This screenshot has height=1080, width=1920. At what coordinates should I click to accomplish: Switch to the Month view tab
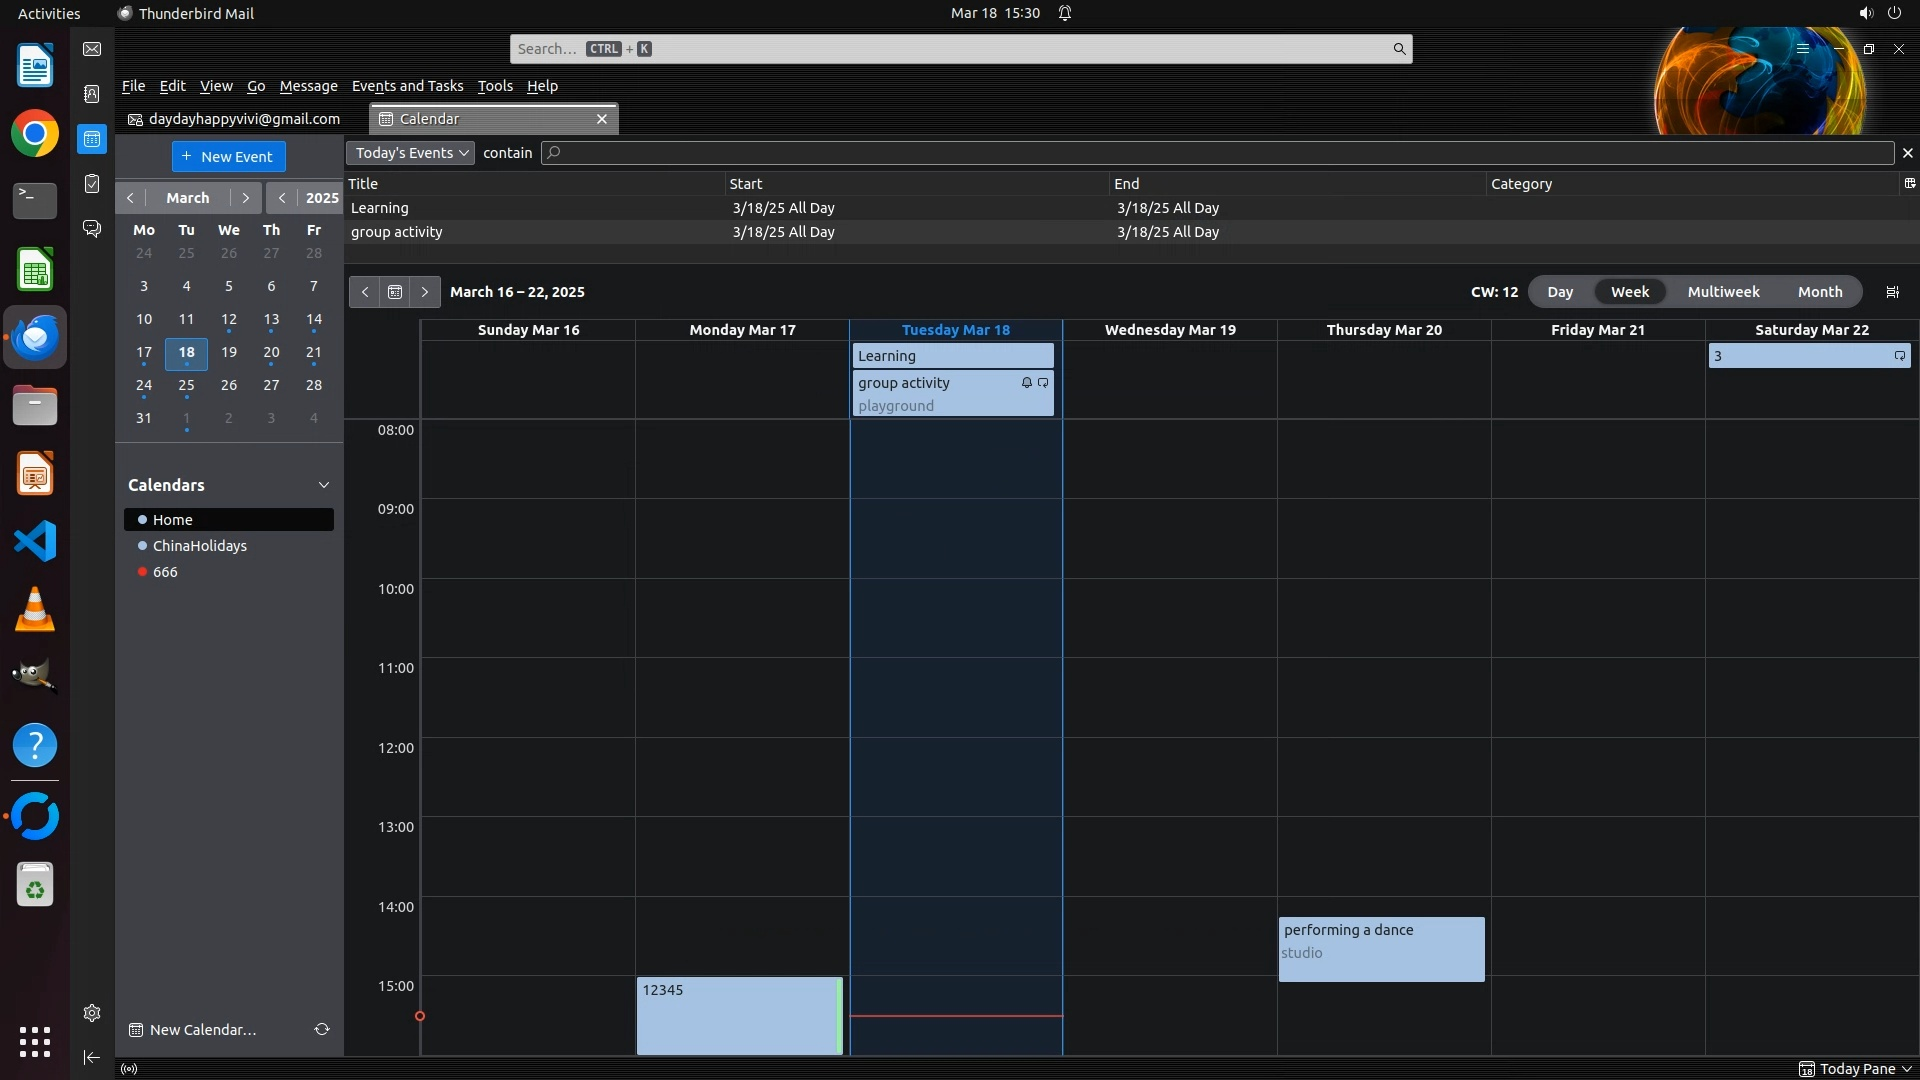click(x=1819, y=292)
